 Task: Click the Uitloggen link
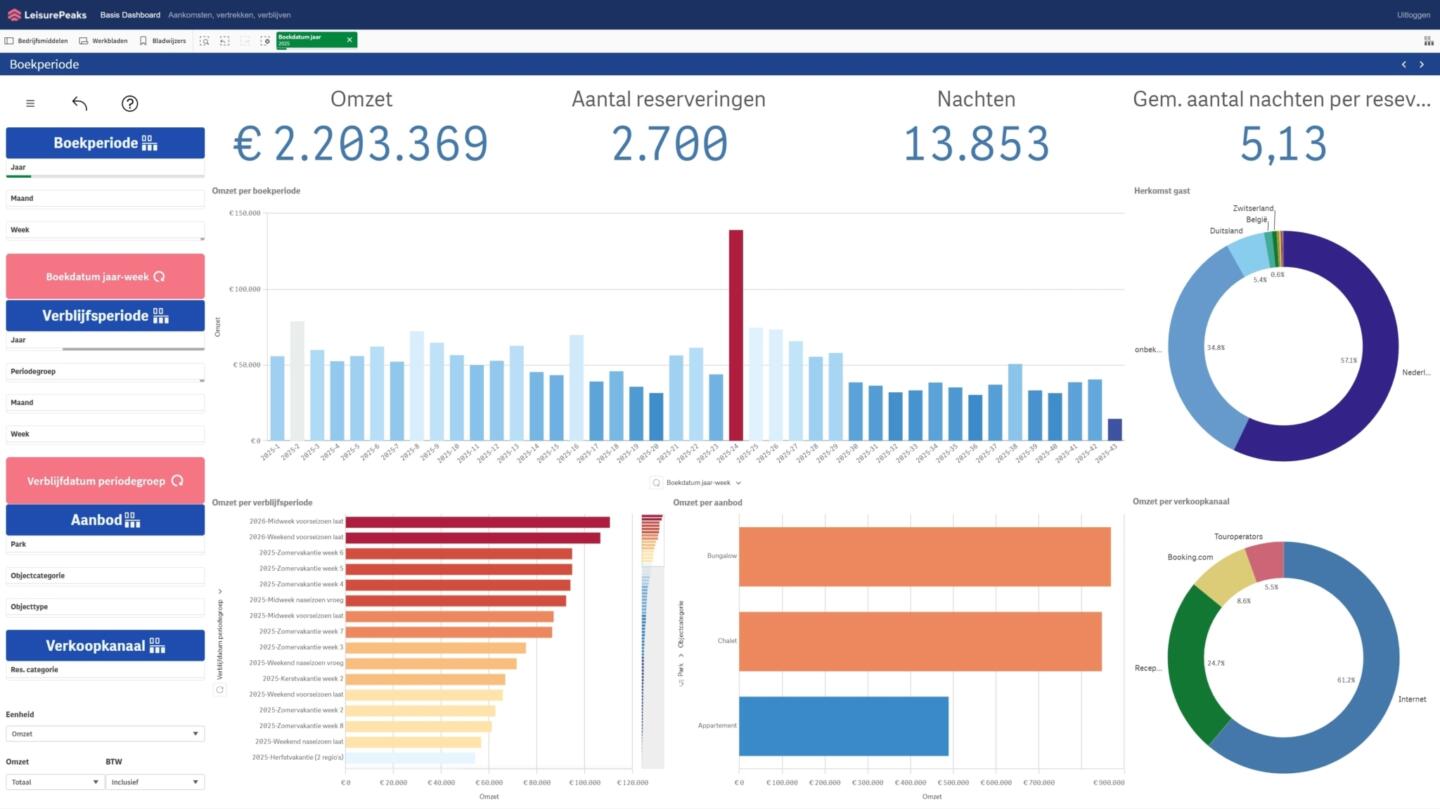click(x=1413, y=15)
